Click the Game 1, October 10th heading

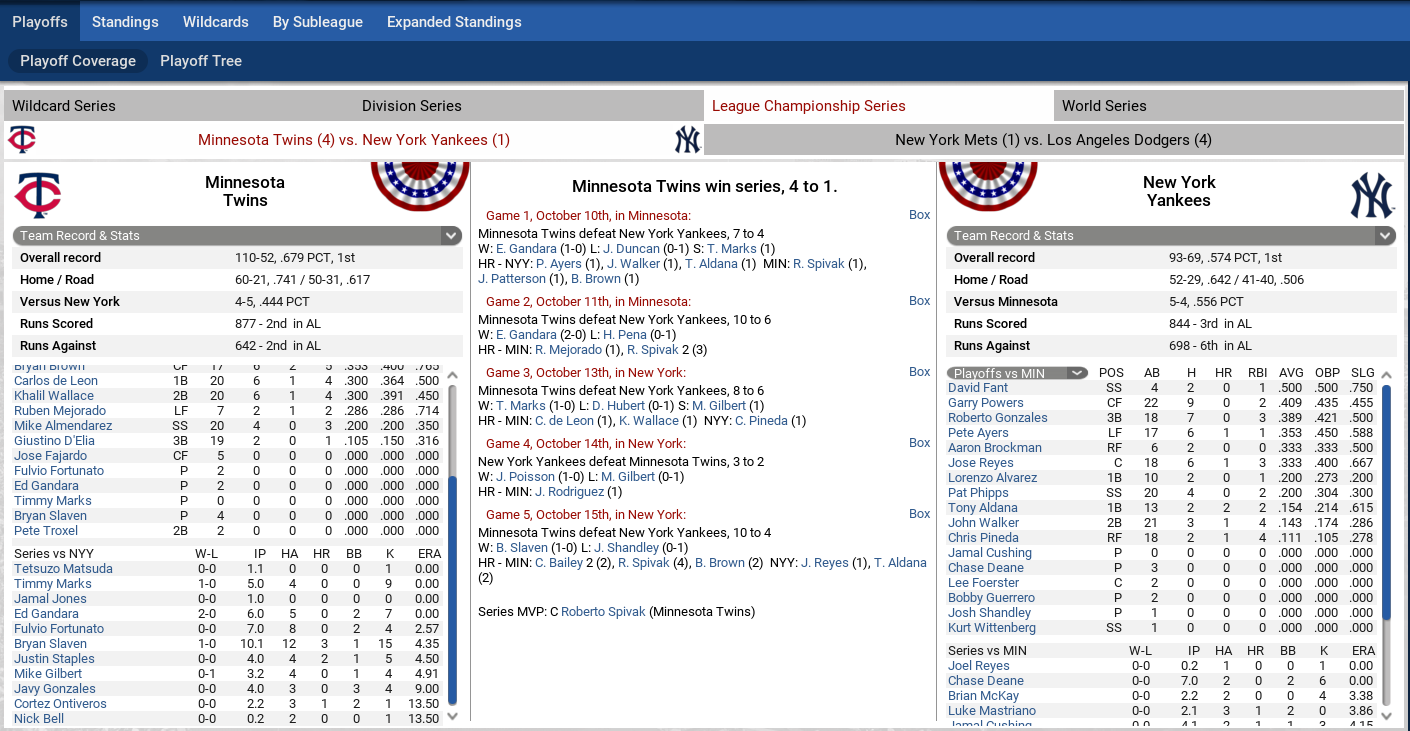588,216
